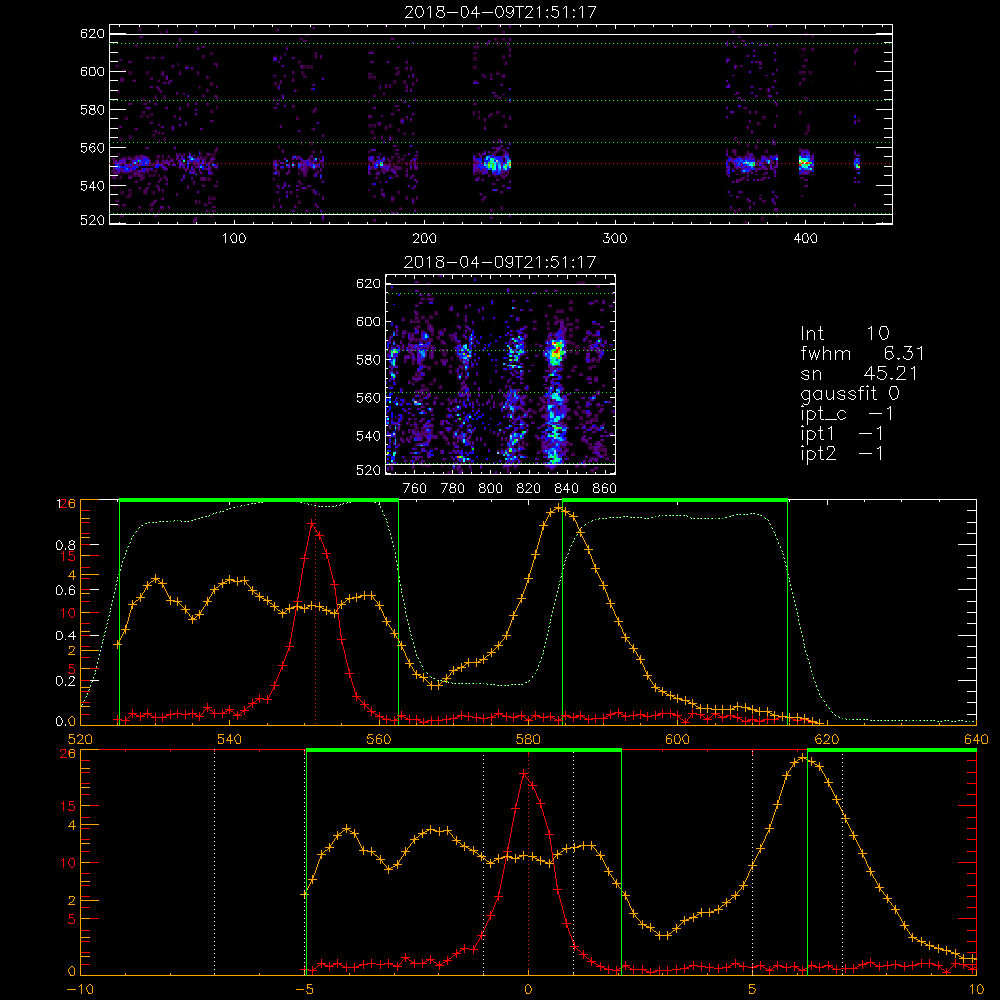
Task: Click the '400' x-axis tick label
Action: 805,239
